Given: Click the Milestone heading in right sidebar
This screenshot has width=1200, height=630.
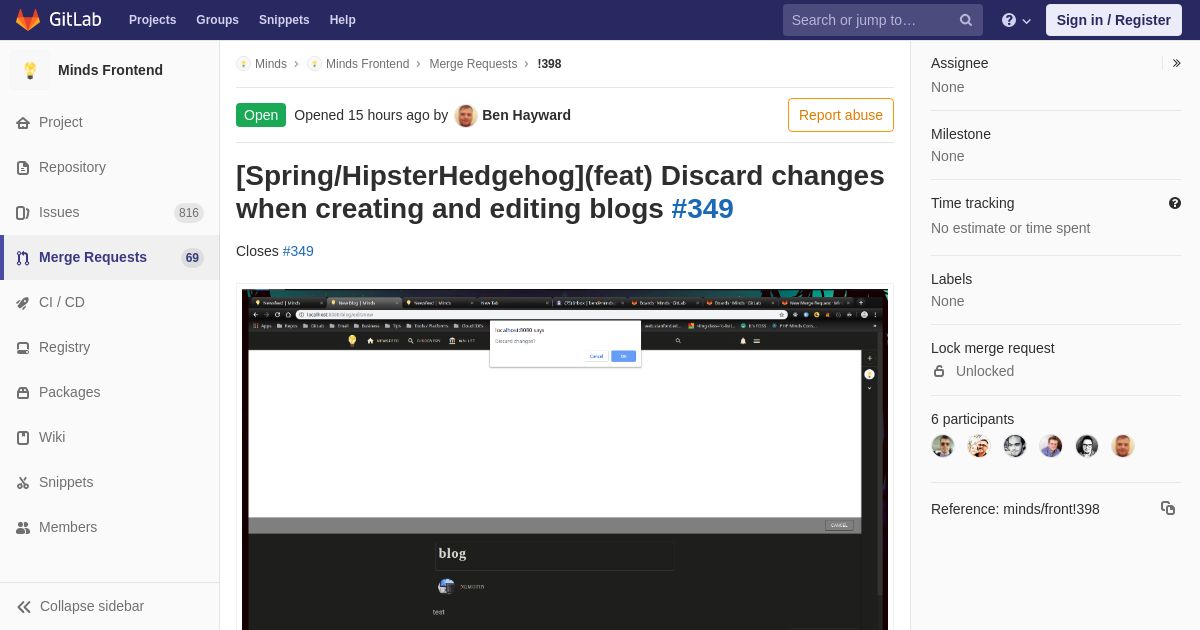Looking at the screenshot, I should coord(961,134).
